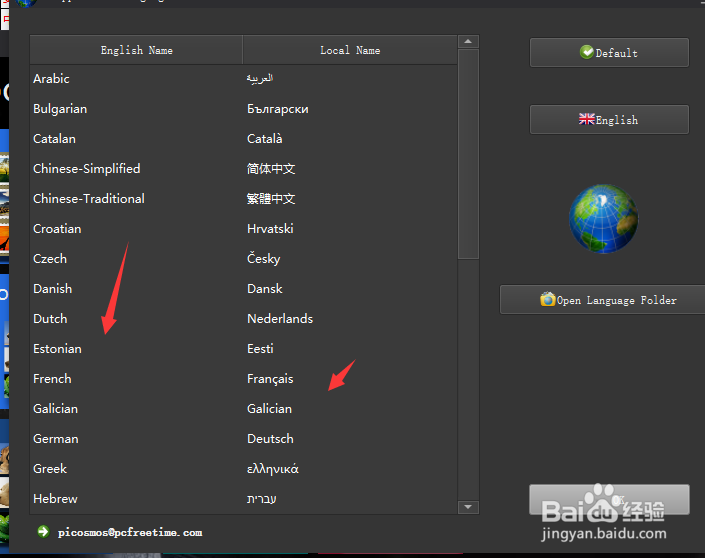Image resolution: width=705 pixels, height=558 pixels.
Task: Click the scrollbar down arrow
Action: point(468,507)
